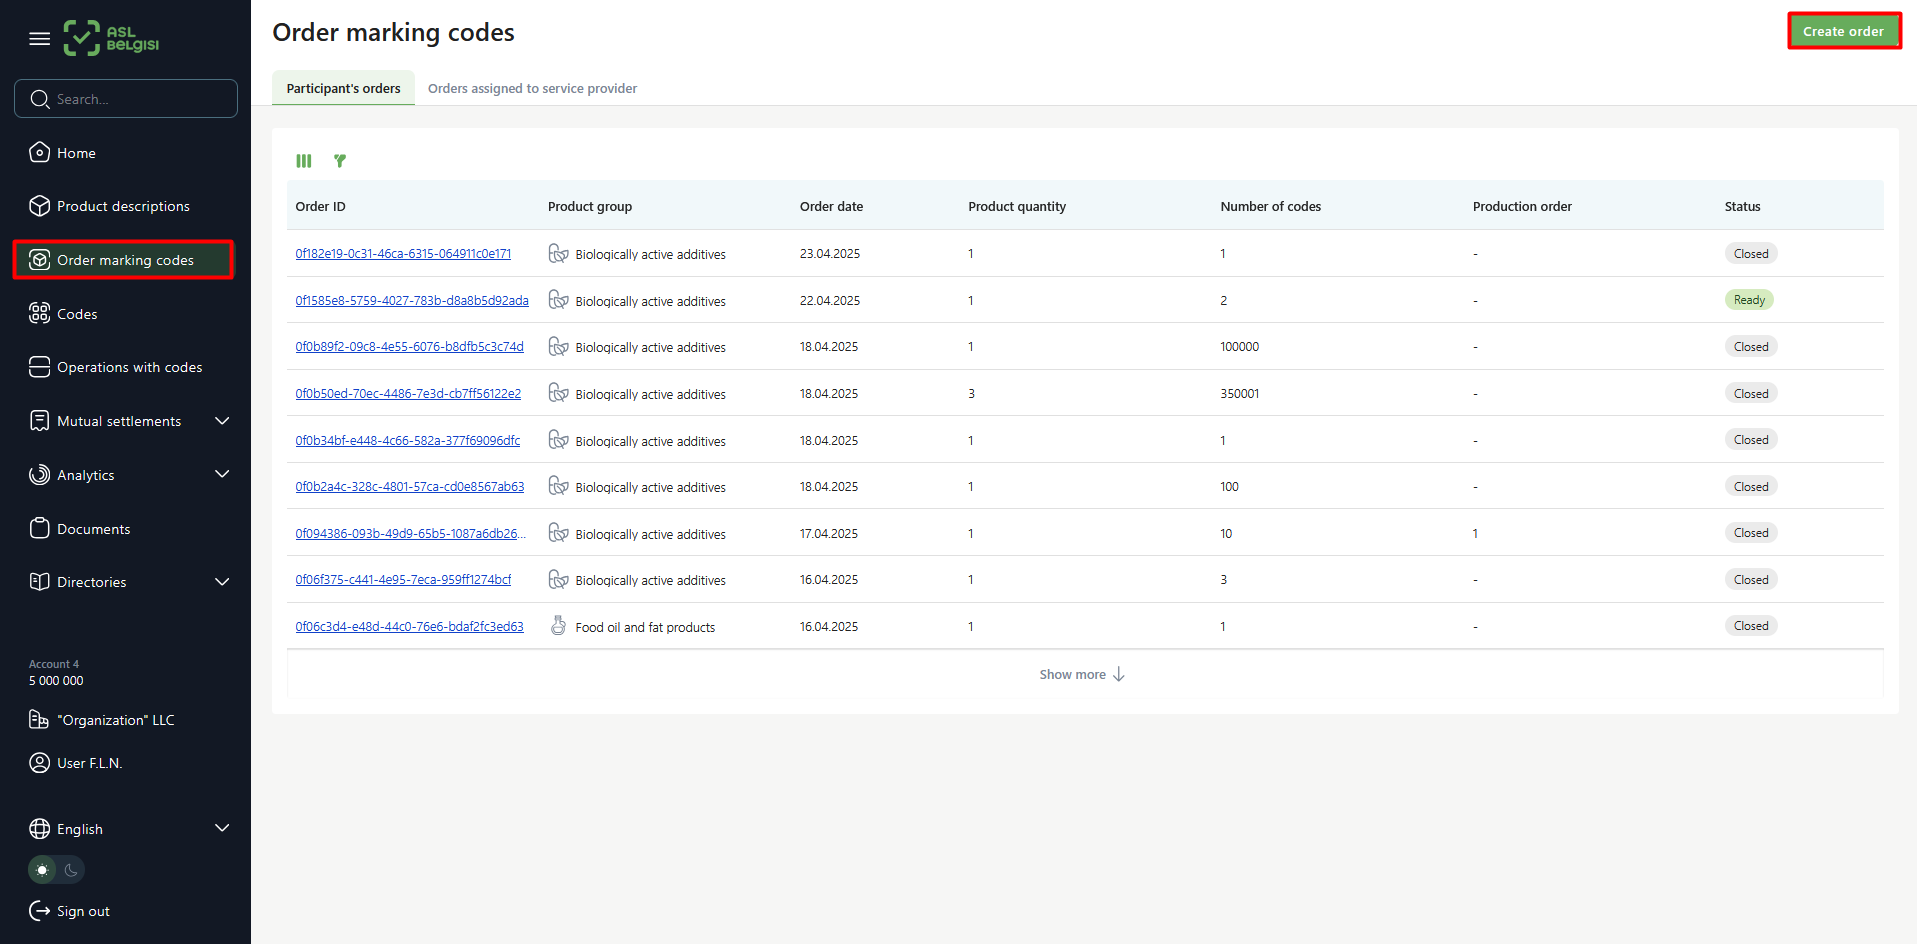This screenshot has height=944, width=1917.
Task: Open order 0f0b34bf-e448-4c66-582a-377f69096dfc
Action: coord(408,440)
